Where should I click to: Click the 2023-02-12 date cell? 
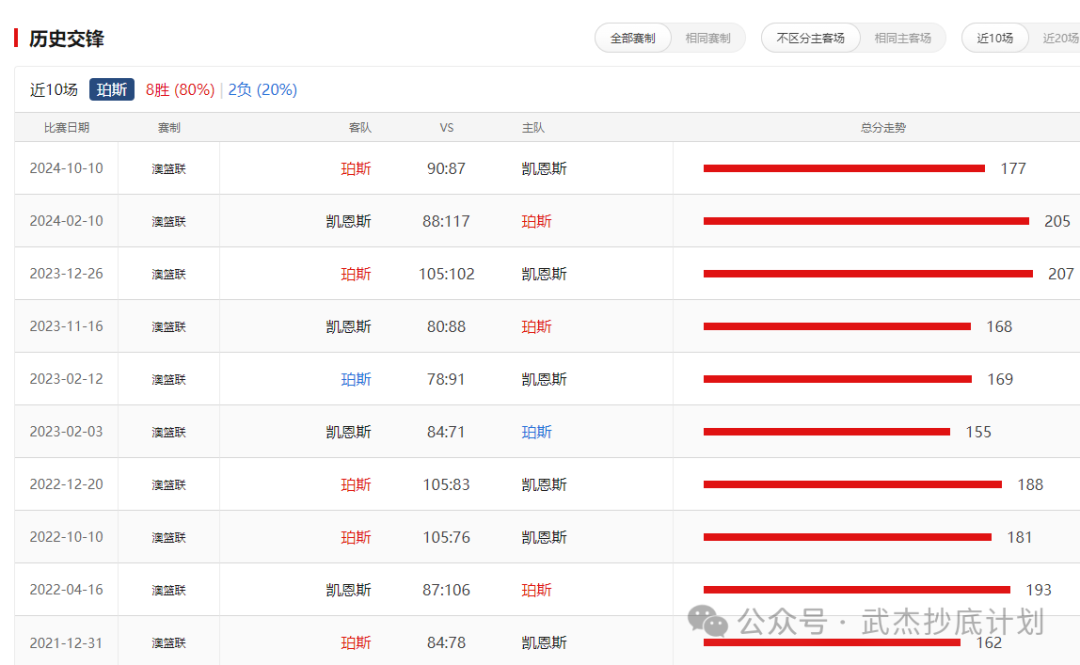coord(66,380)
